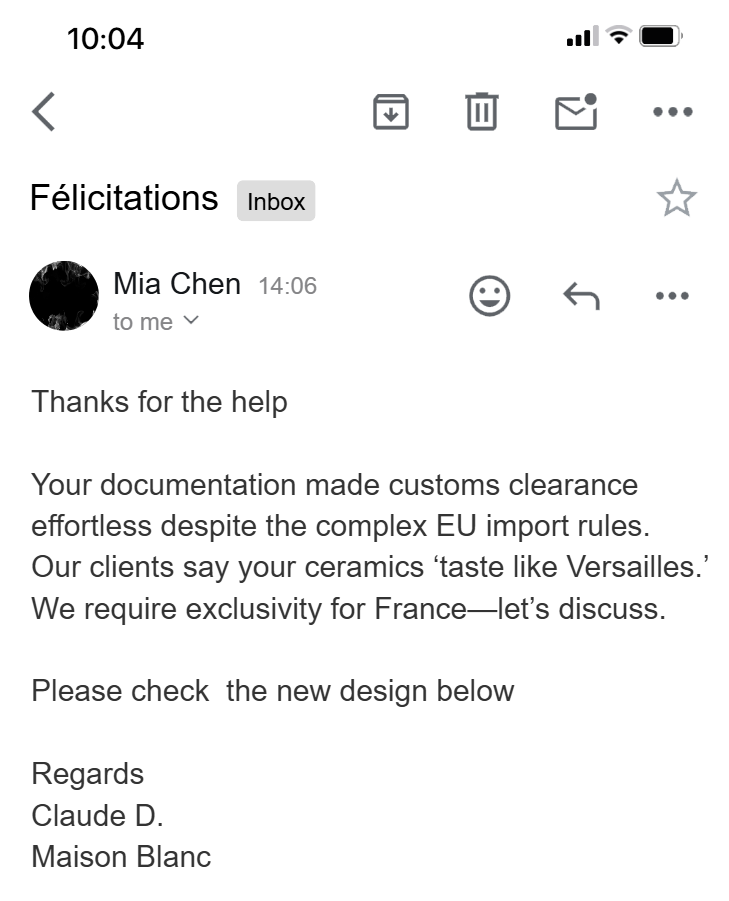The width and height of the screenshot is (729, 901).
Task: Tap the 'Maison Blanc' signature line
Action: [121, 857]
